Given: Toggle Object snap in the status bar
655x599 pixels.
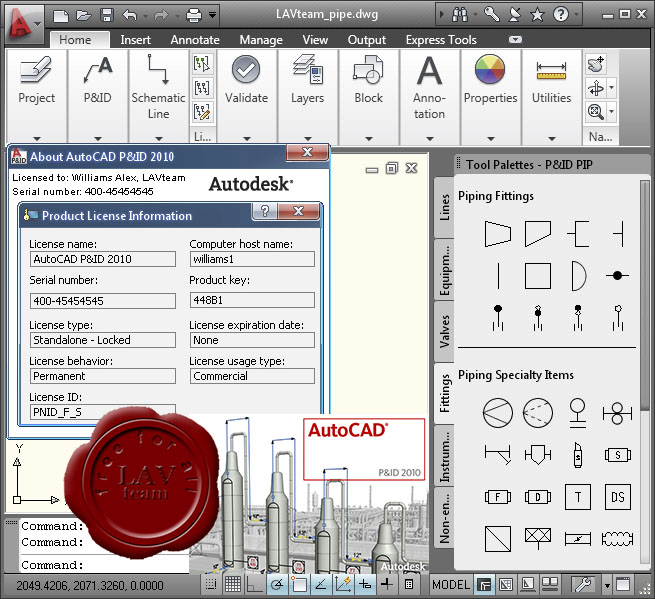Looking at the screenshot, I should pyautogui.click(x=299, y=584).
